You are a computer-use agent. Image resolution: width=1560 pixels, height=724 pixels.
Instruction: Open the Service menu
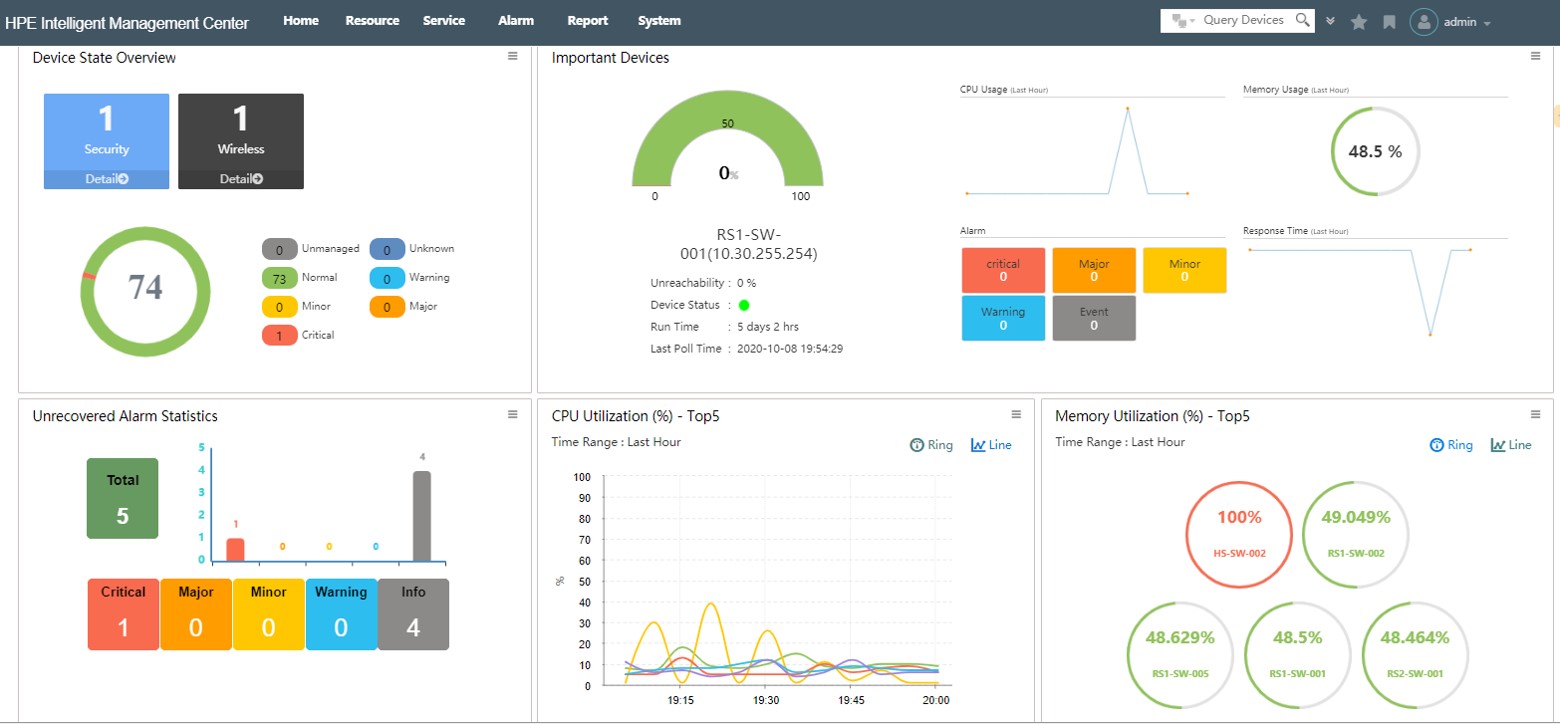444,20
